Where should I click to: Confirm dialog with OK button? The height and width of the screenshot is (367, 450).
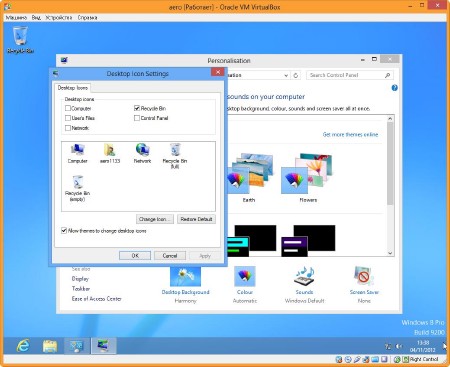pyautogui.click(x=135, y=256)
